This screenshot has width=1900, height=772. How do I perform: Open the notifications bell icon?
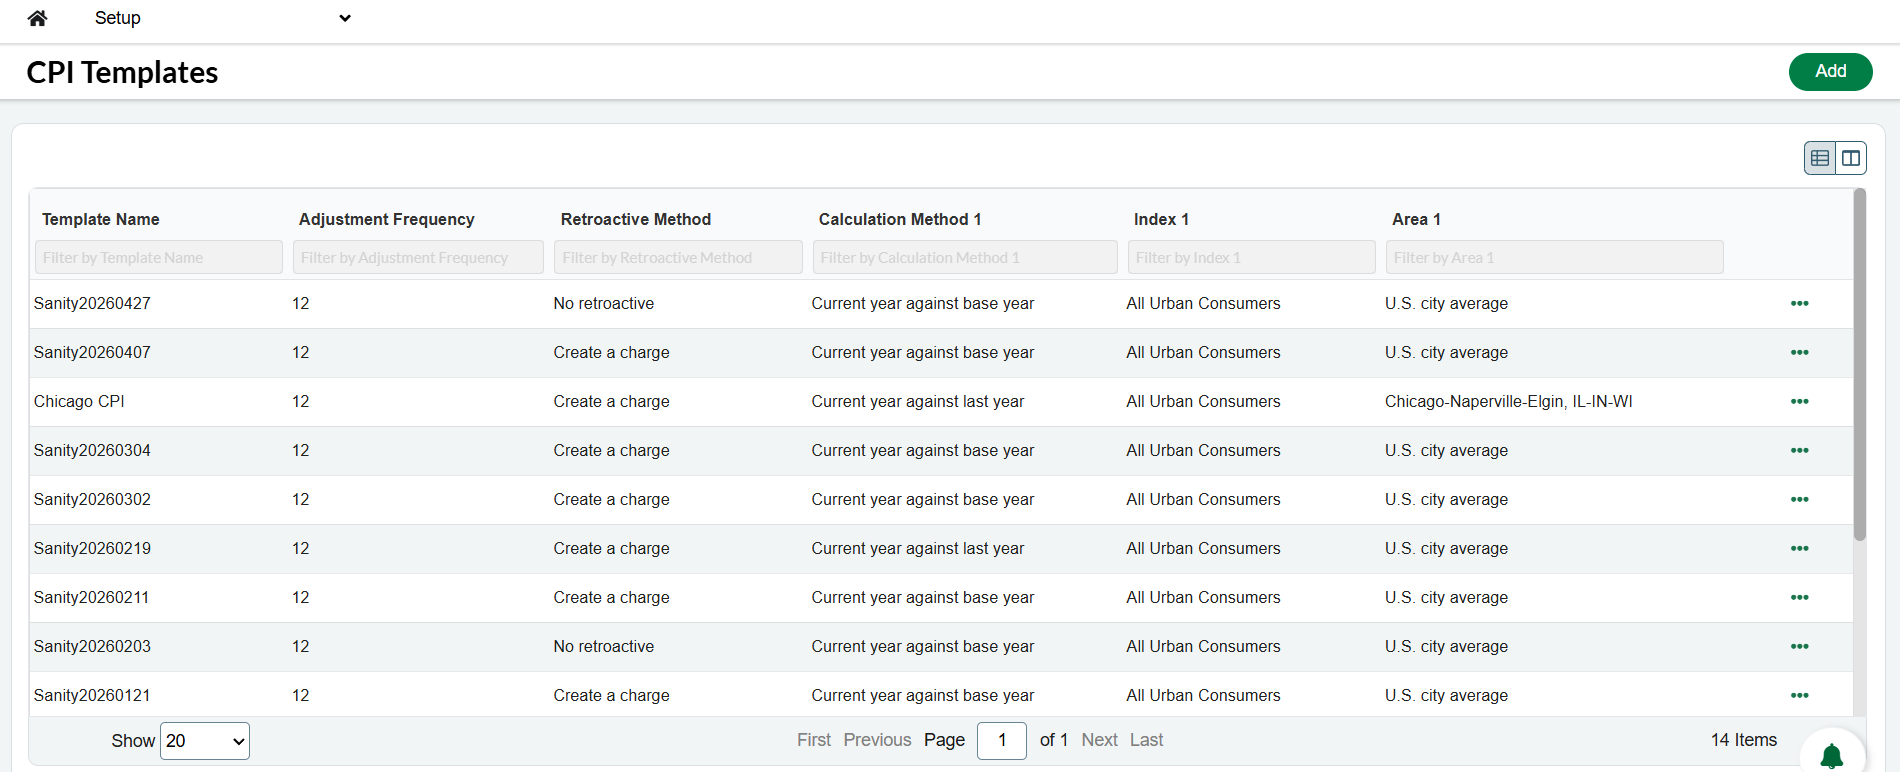pos(1831,756)
